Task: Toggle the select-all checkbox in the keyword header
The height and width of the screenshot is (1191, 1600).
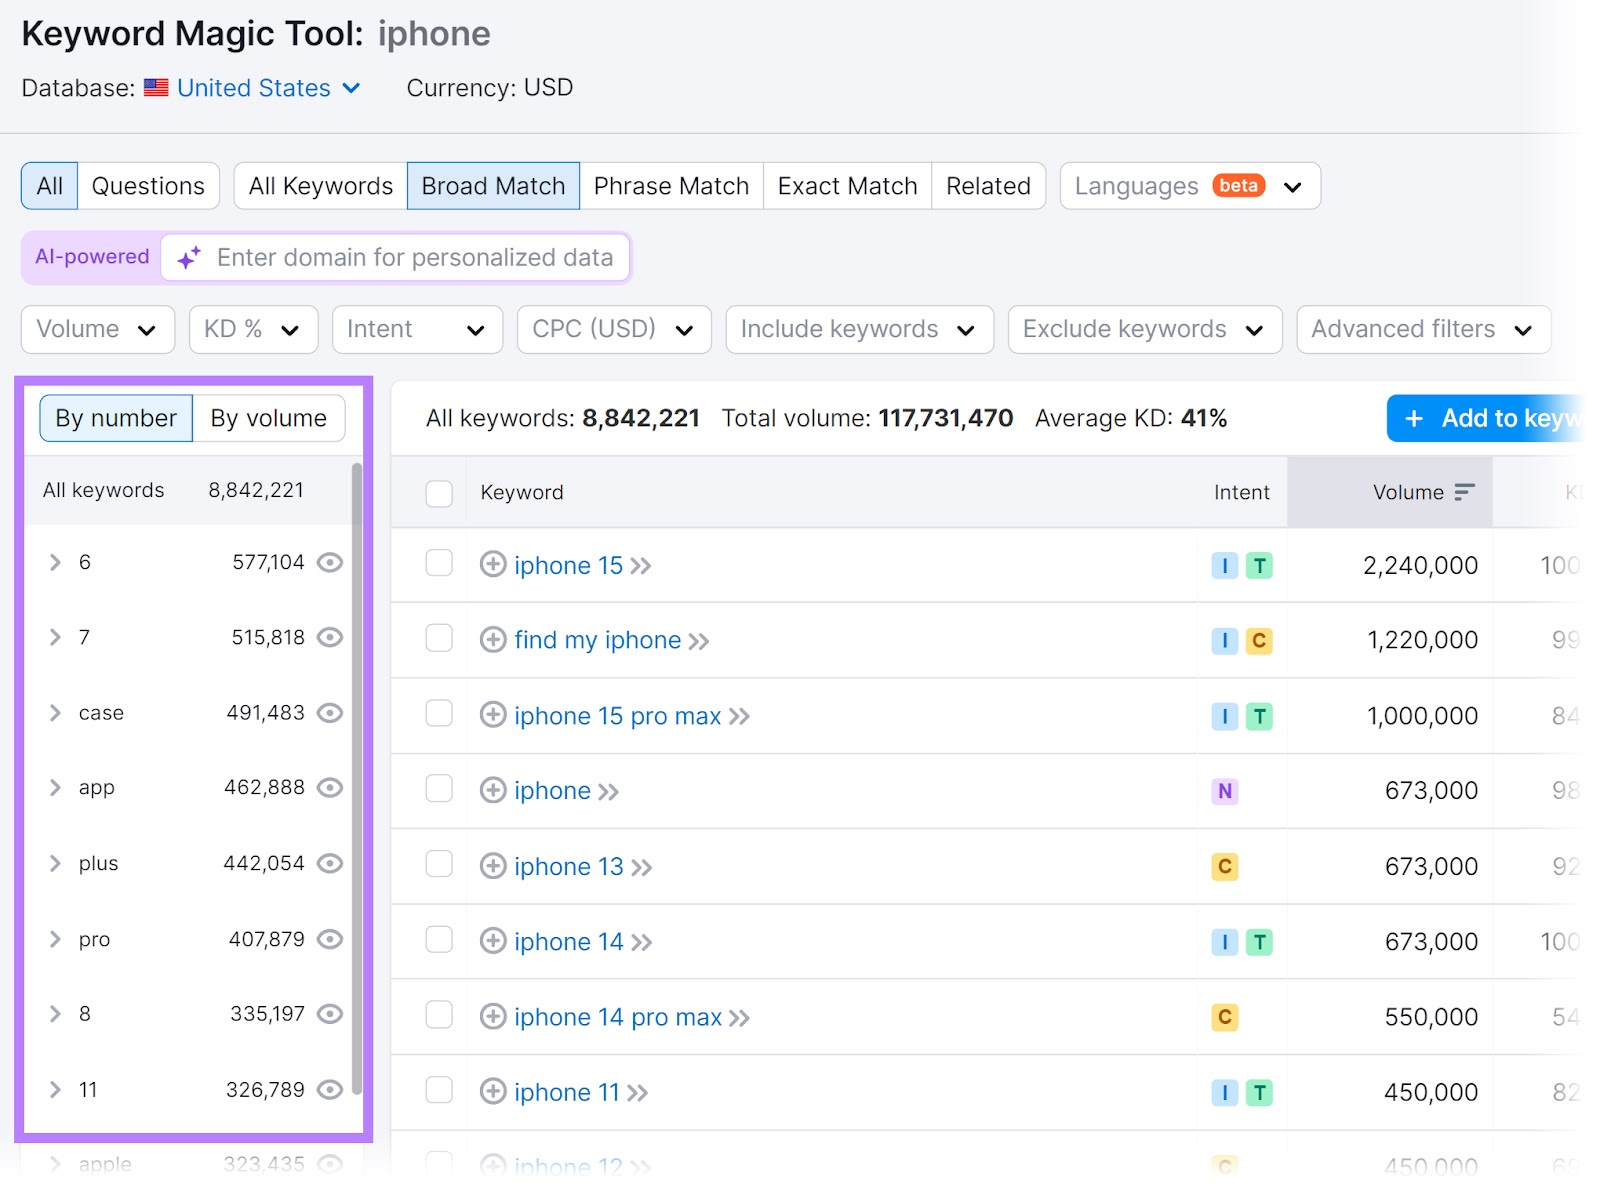Action: pos(439,493)
